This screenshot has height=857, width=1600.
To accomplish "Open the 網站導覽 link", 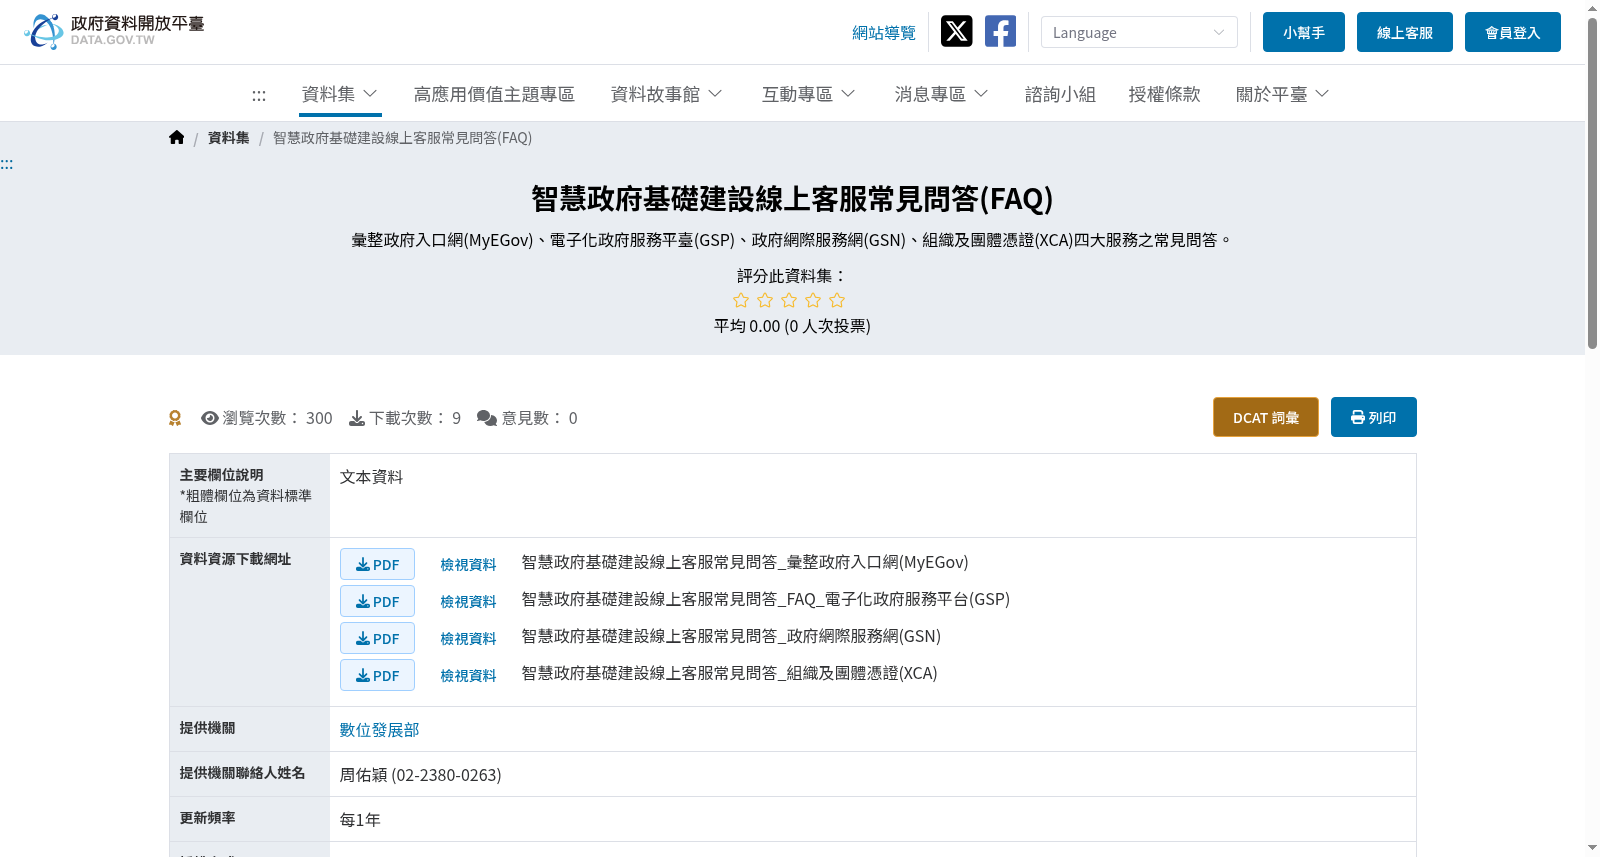I will (884, 33).
